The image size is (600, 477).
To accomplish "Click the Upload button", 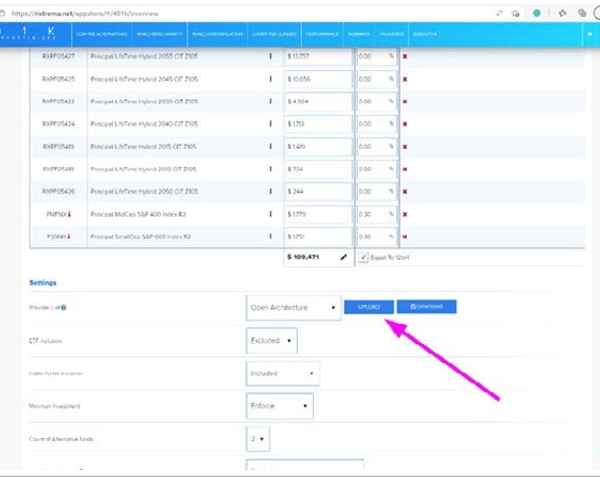I will [368, 306].
